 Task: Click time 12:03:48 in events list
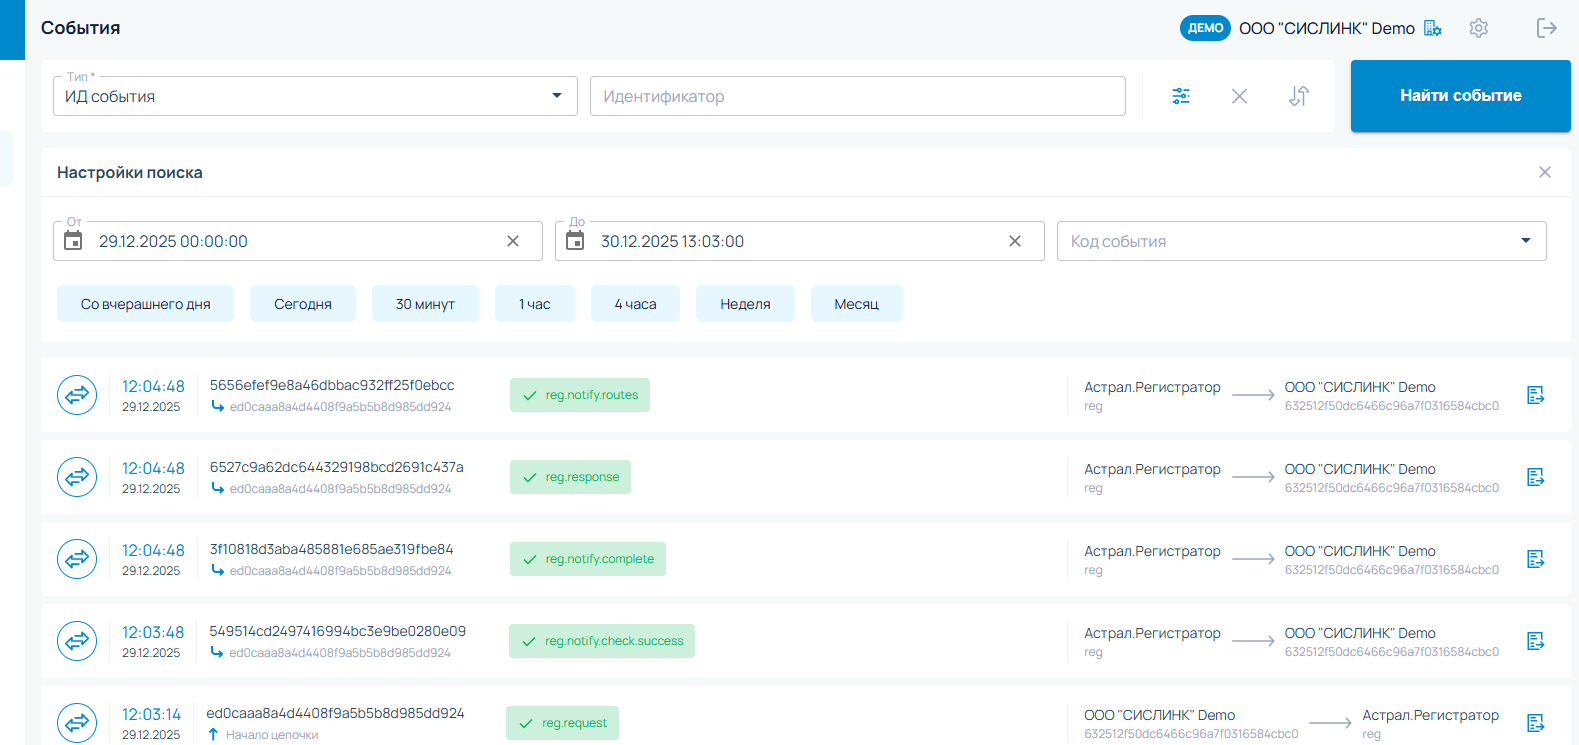153,632
